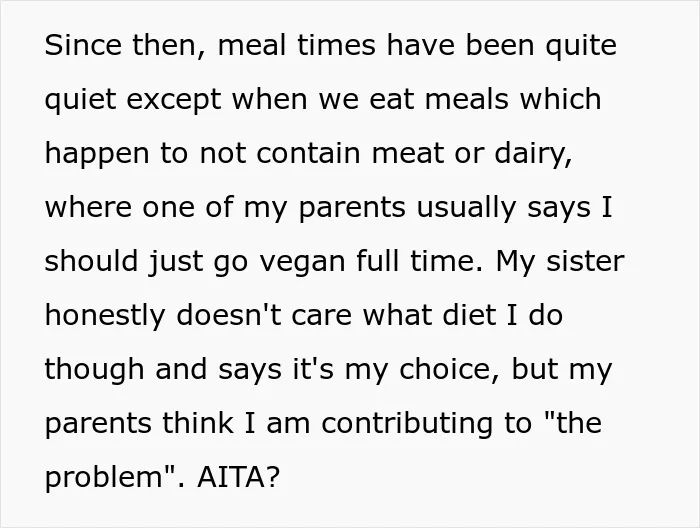The image size is (700, 528).
Task: Select the word "honestly" in the sixth line
Action: 105,317
